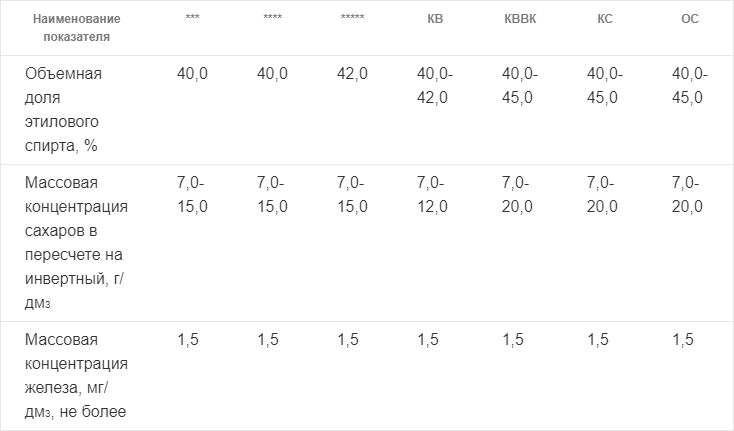Select the four-star **** column header
The width and height of the screenshot is (734, 431).
(x=272, y=18)
